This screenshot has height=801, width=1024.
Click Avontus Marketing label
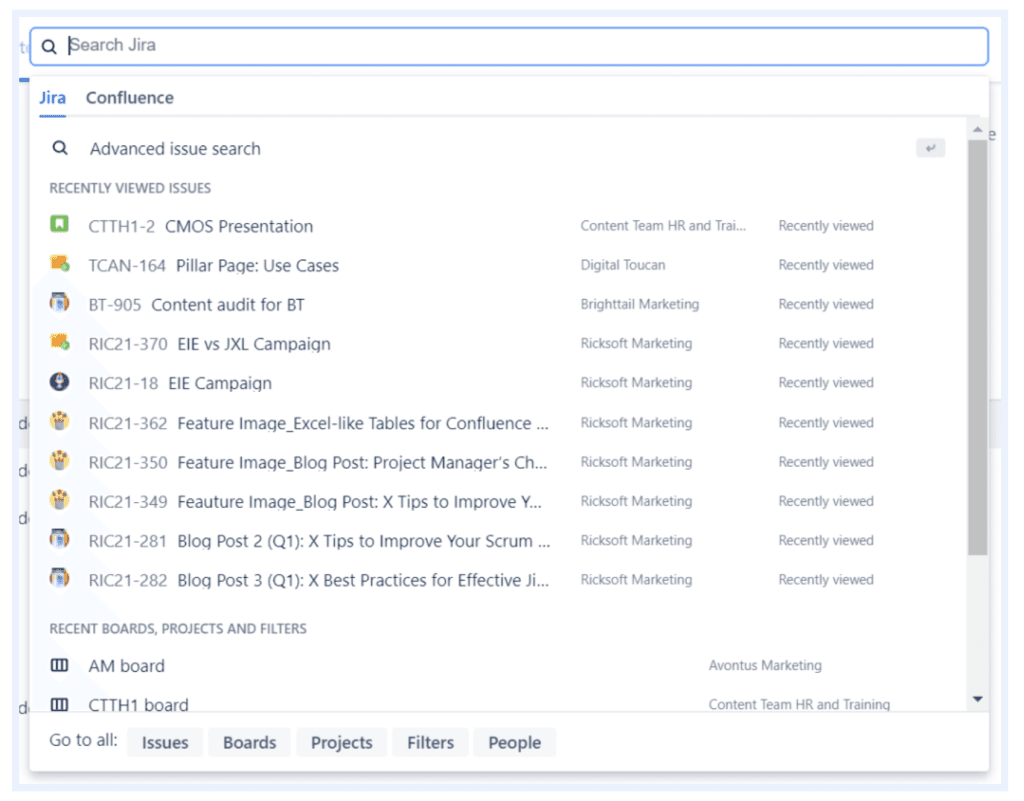[765, 665]
